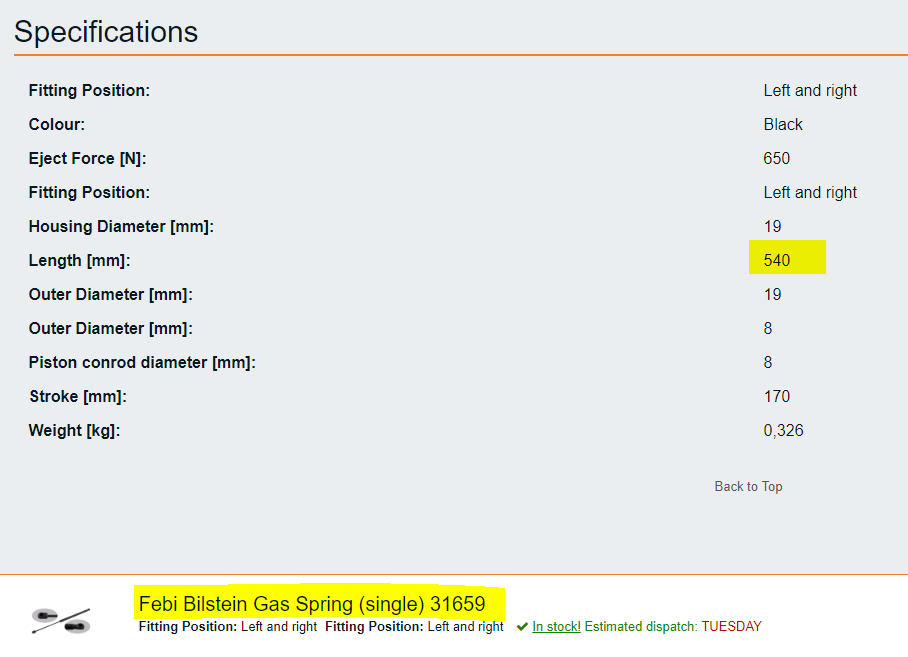Viewport: 908px width, 657px height.
Task: Click the In stock! link
Action: (x=556, y=626)
